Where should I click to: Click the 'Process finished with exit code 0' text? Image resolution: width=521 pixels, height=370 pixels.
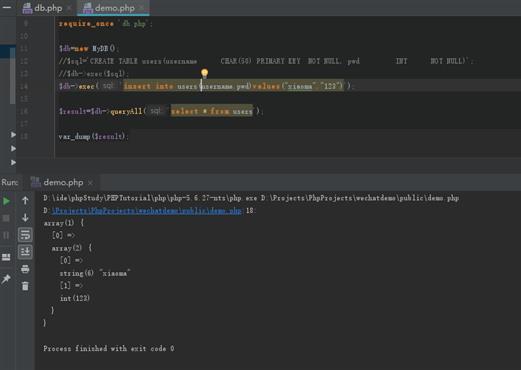(x=109, y=349)
